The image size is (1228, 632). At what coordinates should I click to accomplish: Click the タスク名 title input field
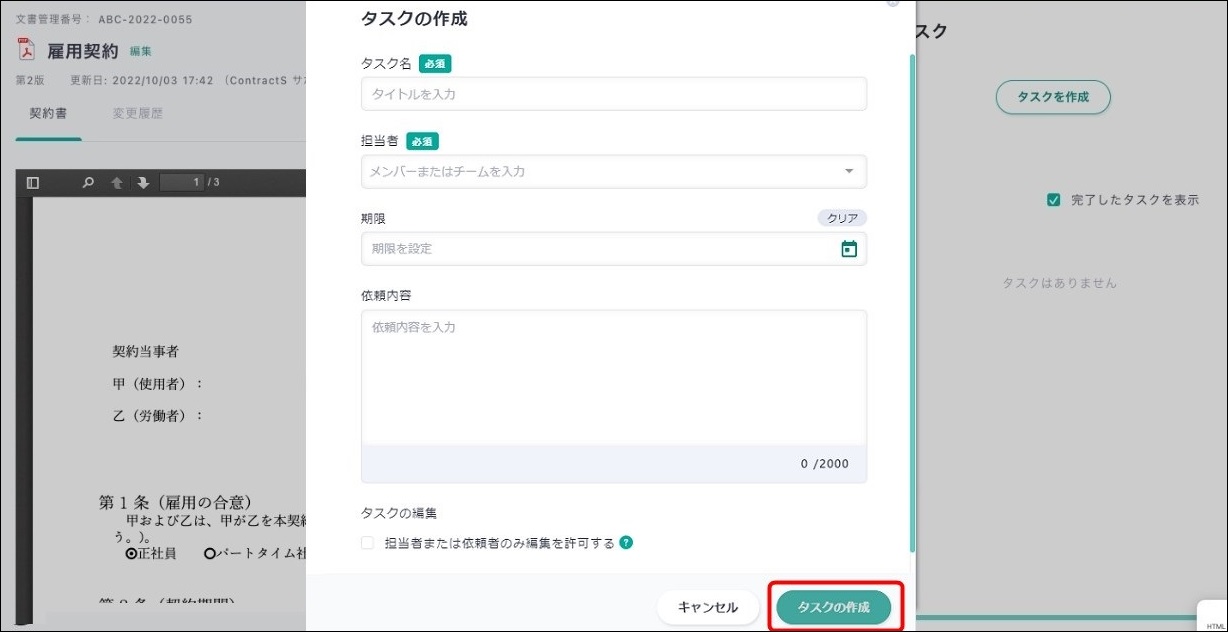click(613, 94)
